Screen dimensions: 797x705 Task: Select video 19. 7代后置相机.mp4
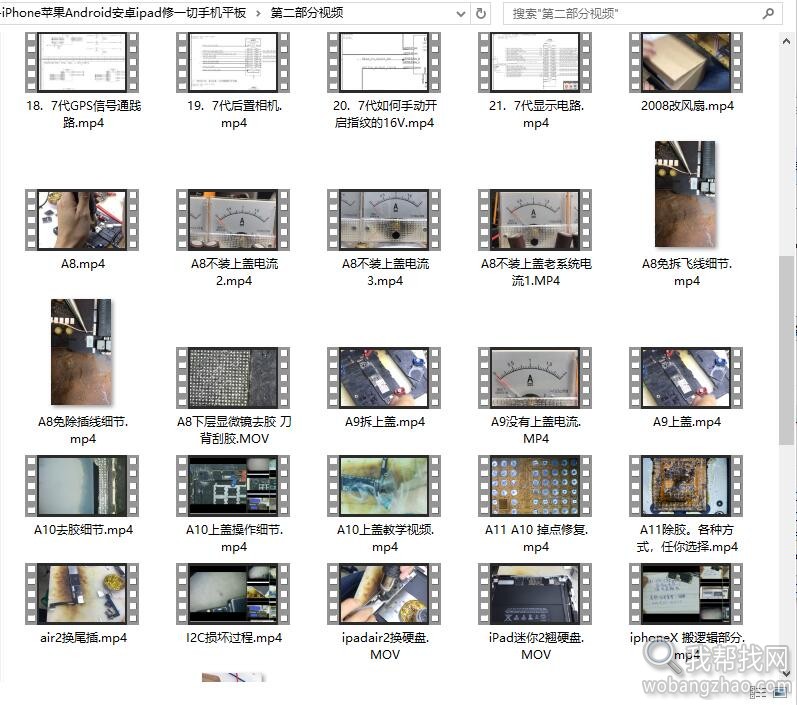click(233, 62)
